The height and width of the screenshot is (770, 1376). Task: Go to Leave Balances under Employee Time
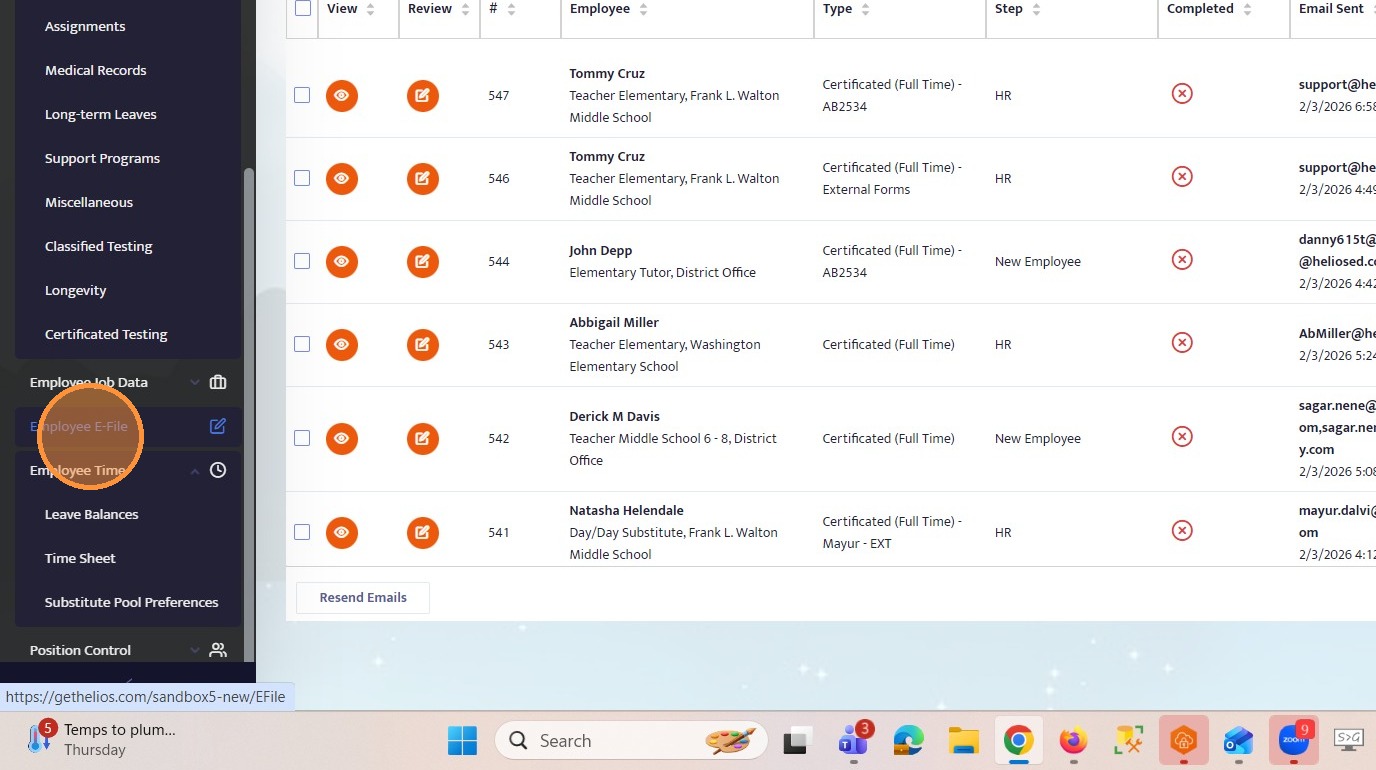point(92,514)
